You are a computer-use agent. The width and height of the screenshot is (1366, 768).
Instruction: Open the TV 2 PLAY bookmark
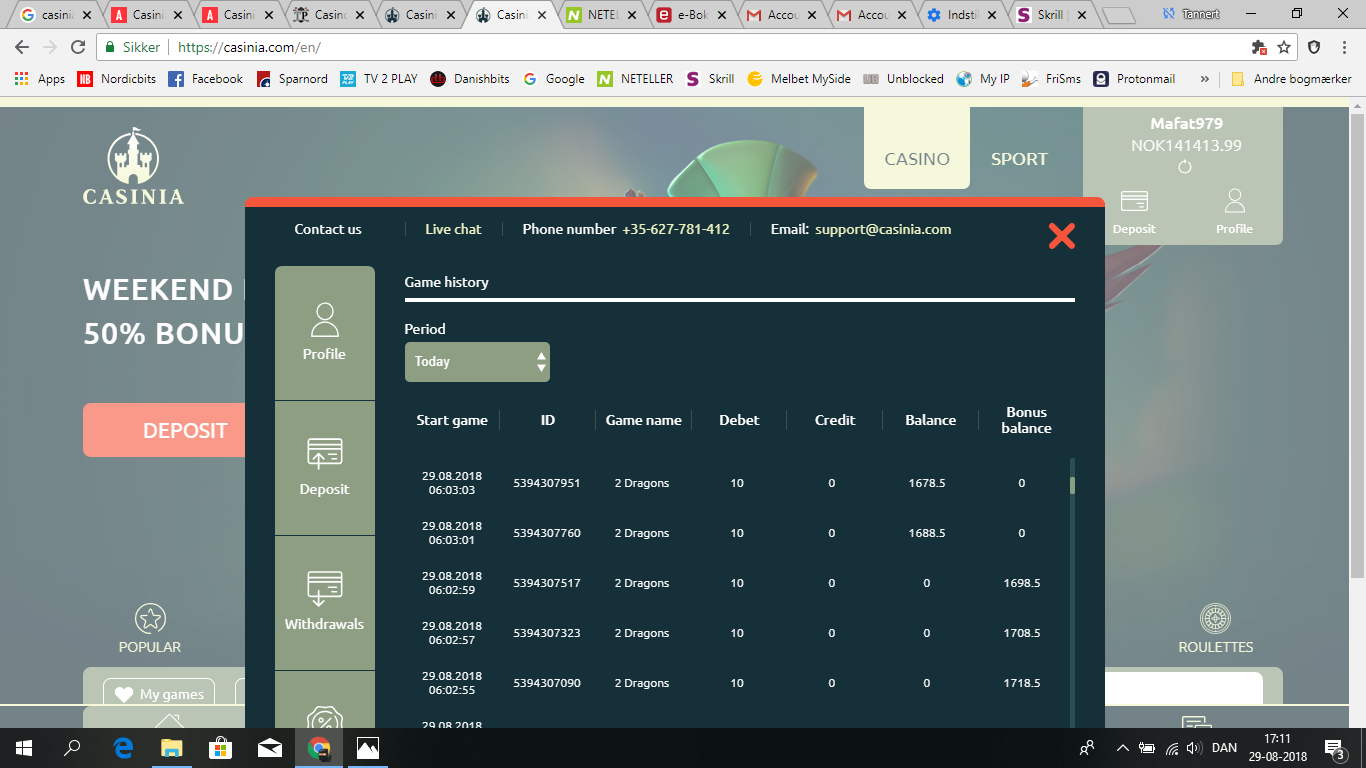pyautogui.click(x=379, y=79)
